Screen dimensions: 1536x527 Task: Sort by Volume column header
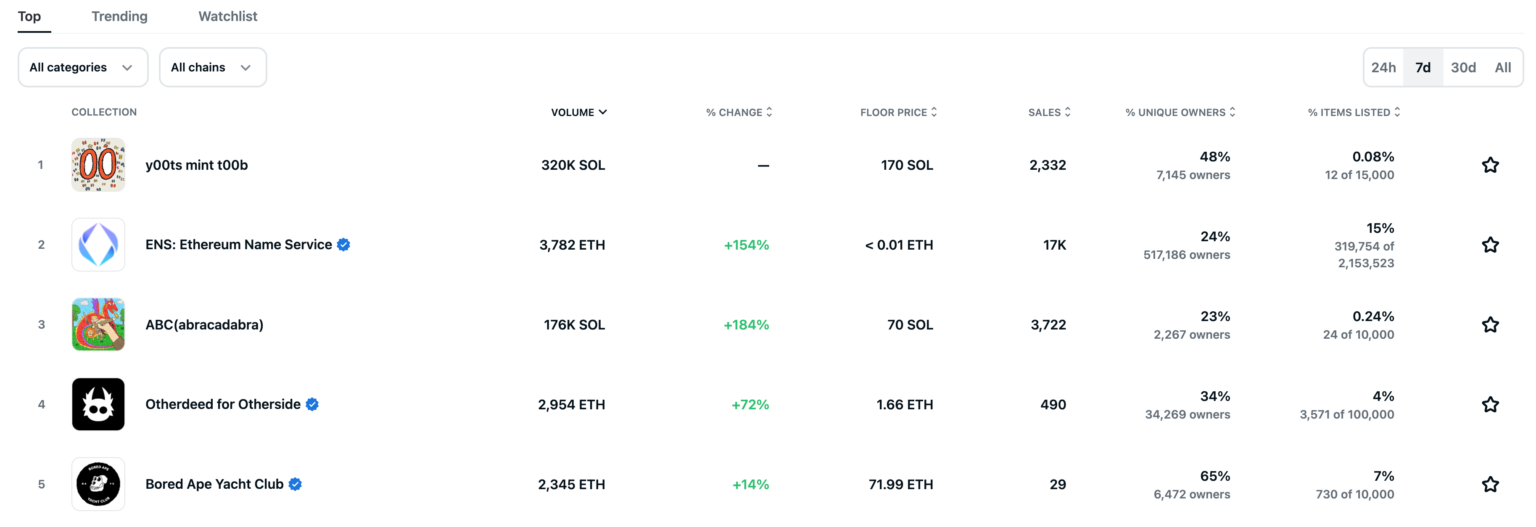(x=578, y=112)
